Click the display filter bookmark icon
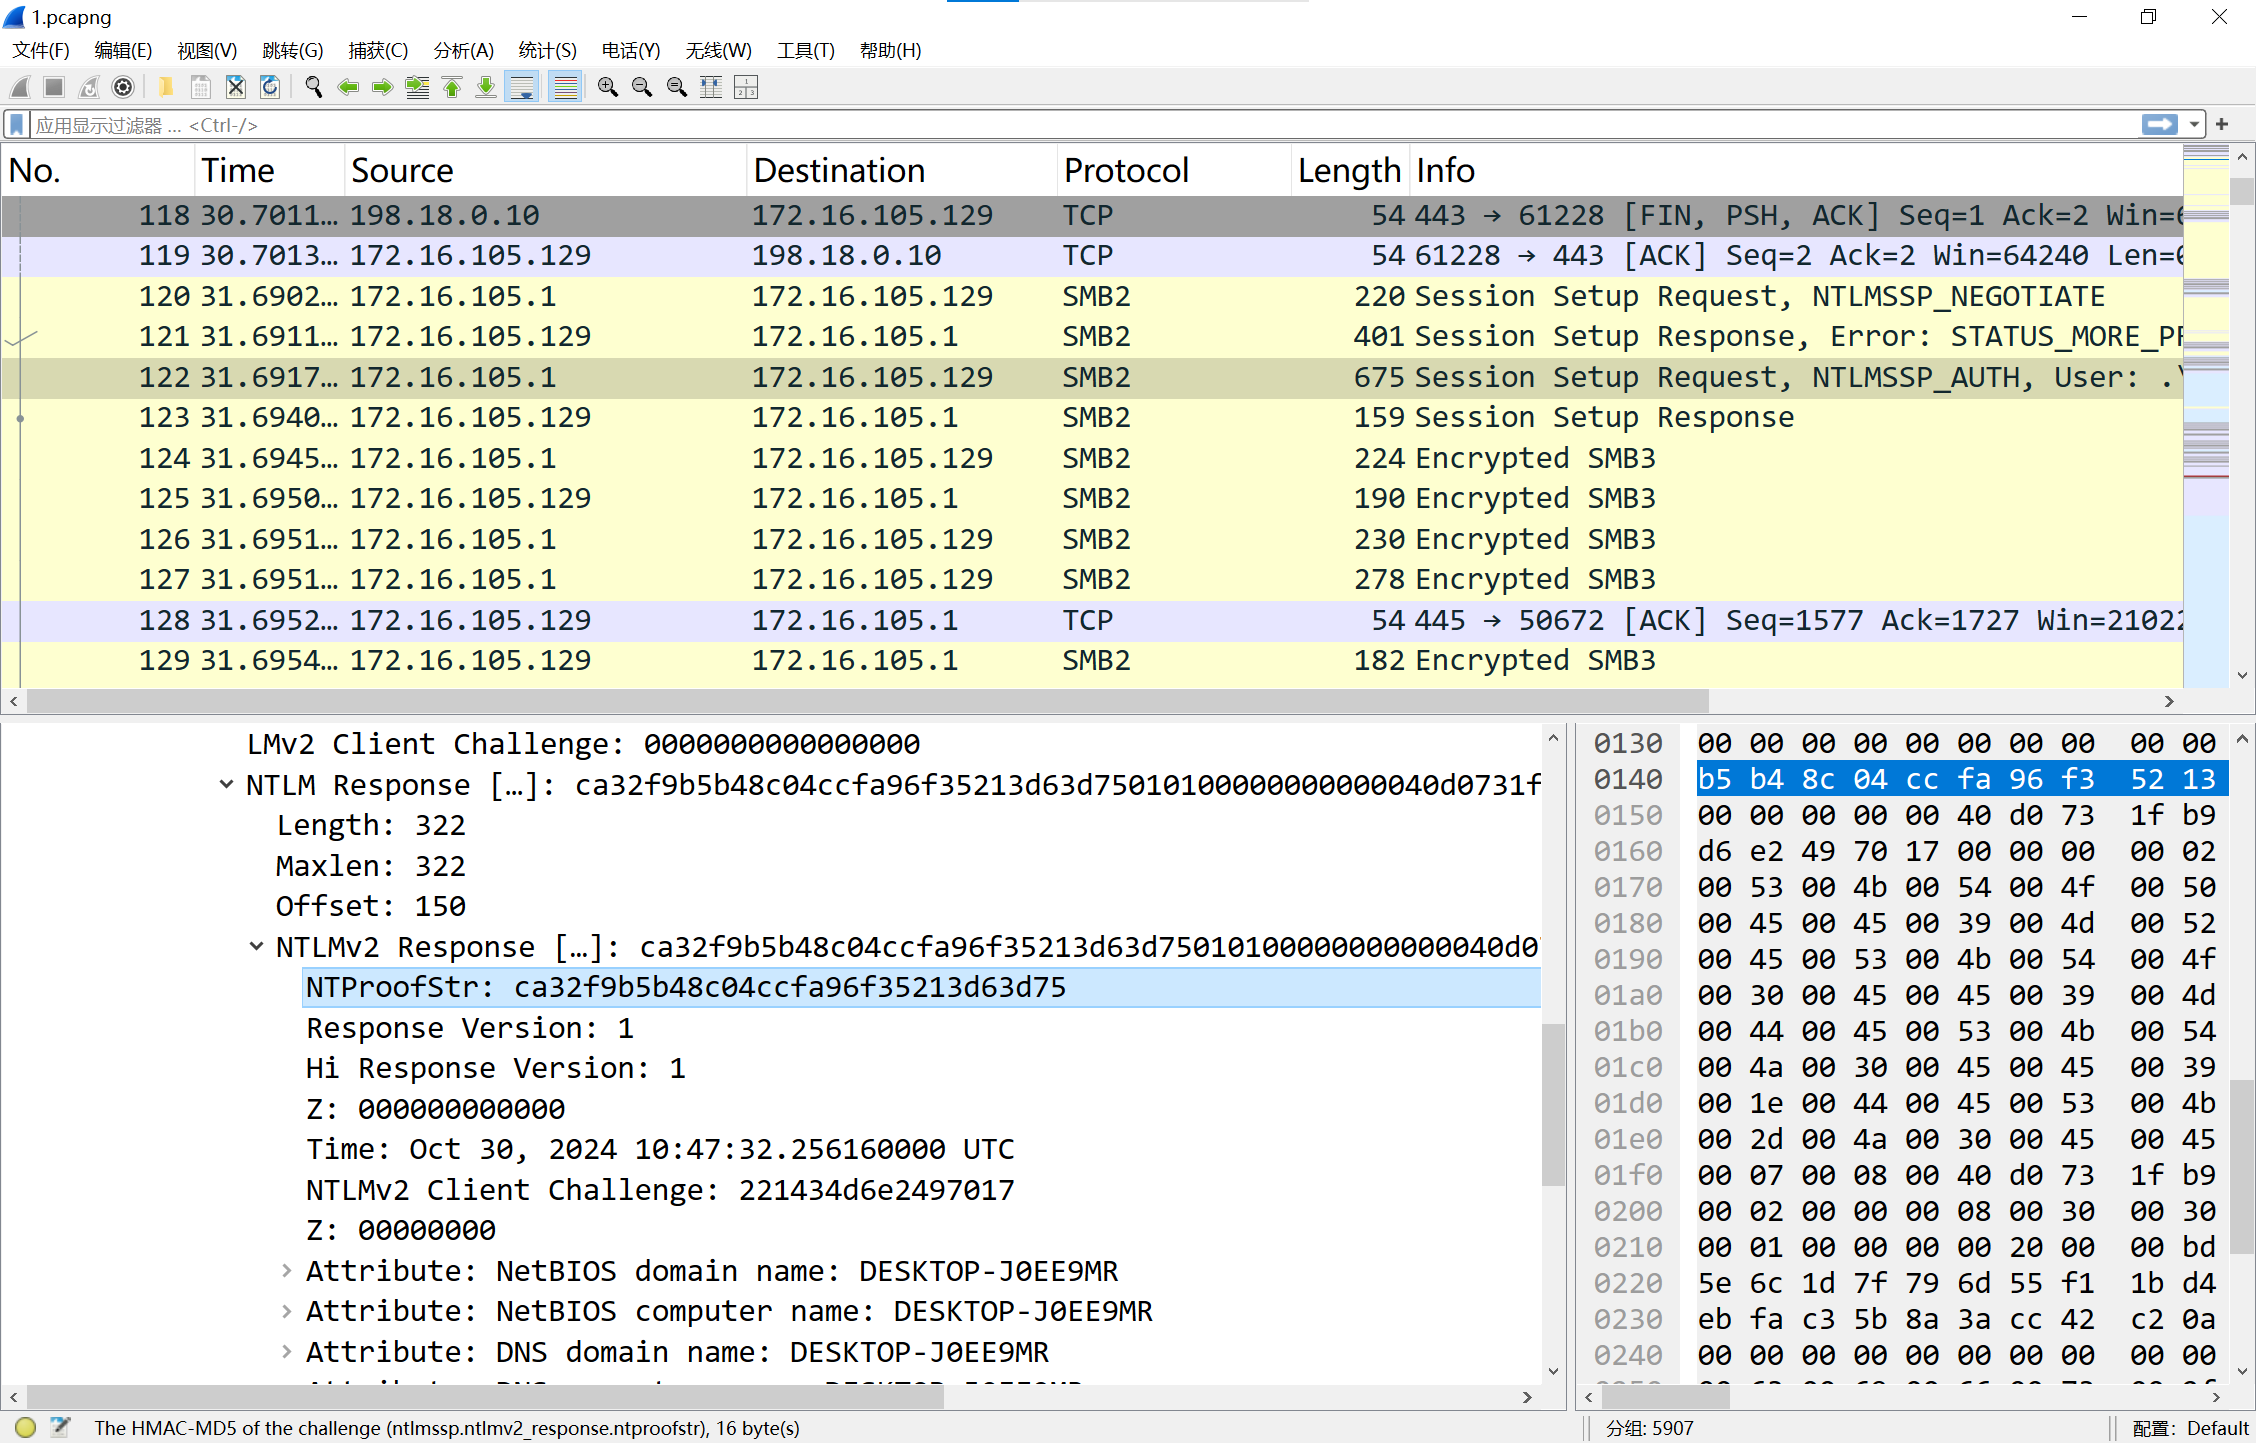Viewport: 2256px width, 1443px height. click(17, 125)
